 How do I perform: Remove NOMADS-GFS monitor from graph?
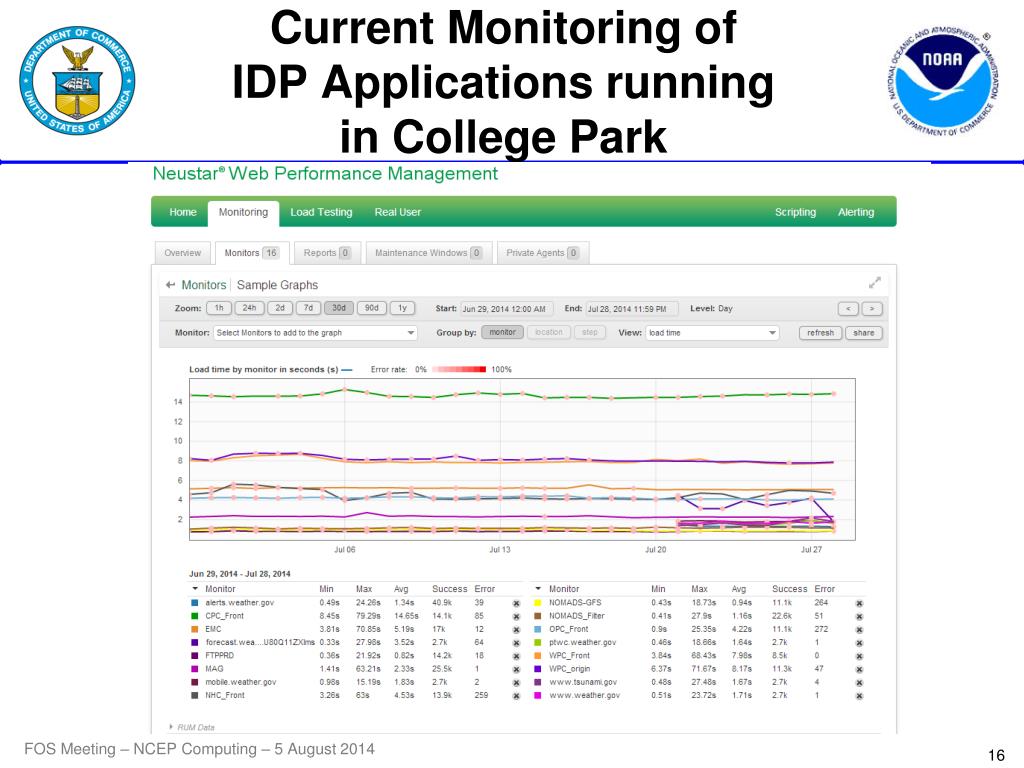click(859, 603)
